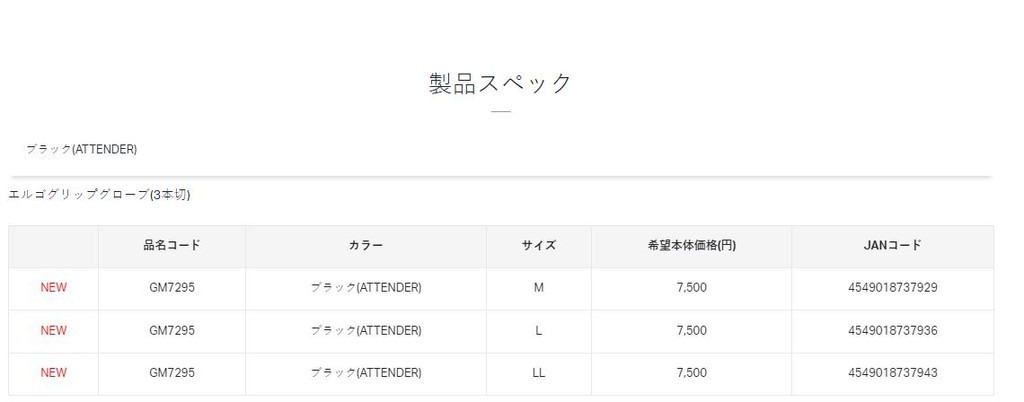
Task: Click the NEW label in the M-size row
Action: (54, 288)
